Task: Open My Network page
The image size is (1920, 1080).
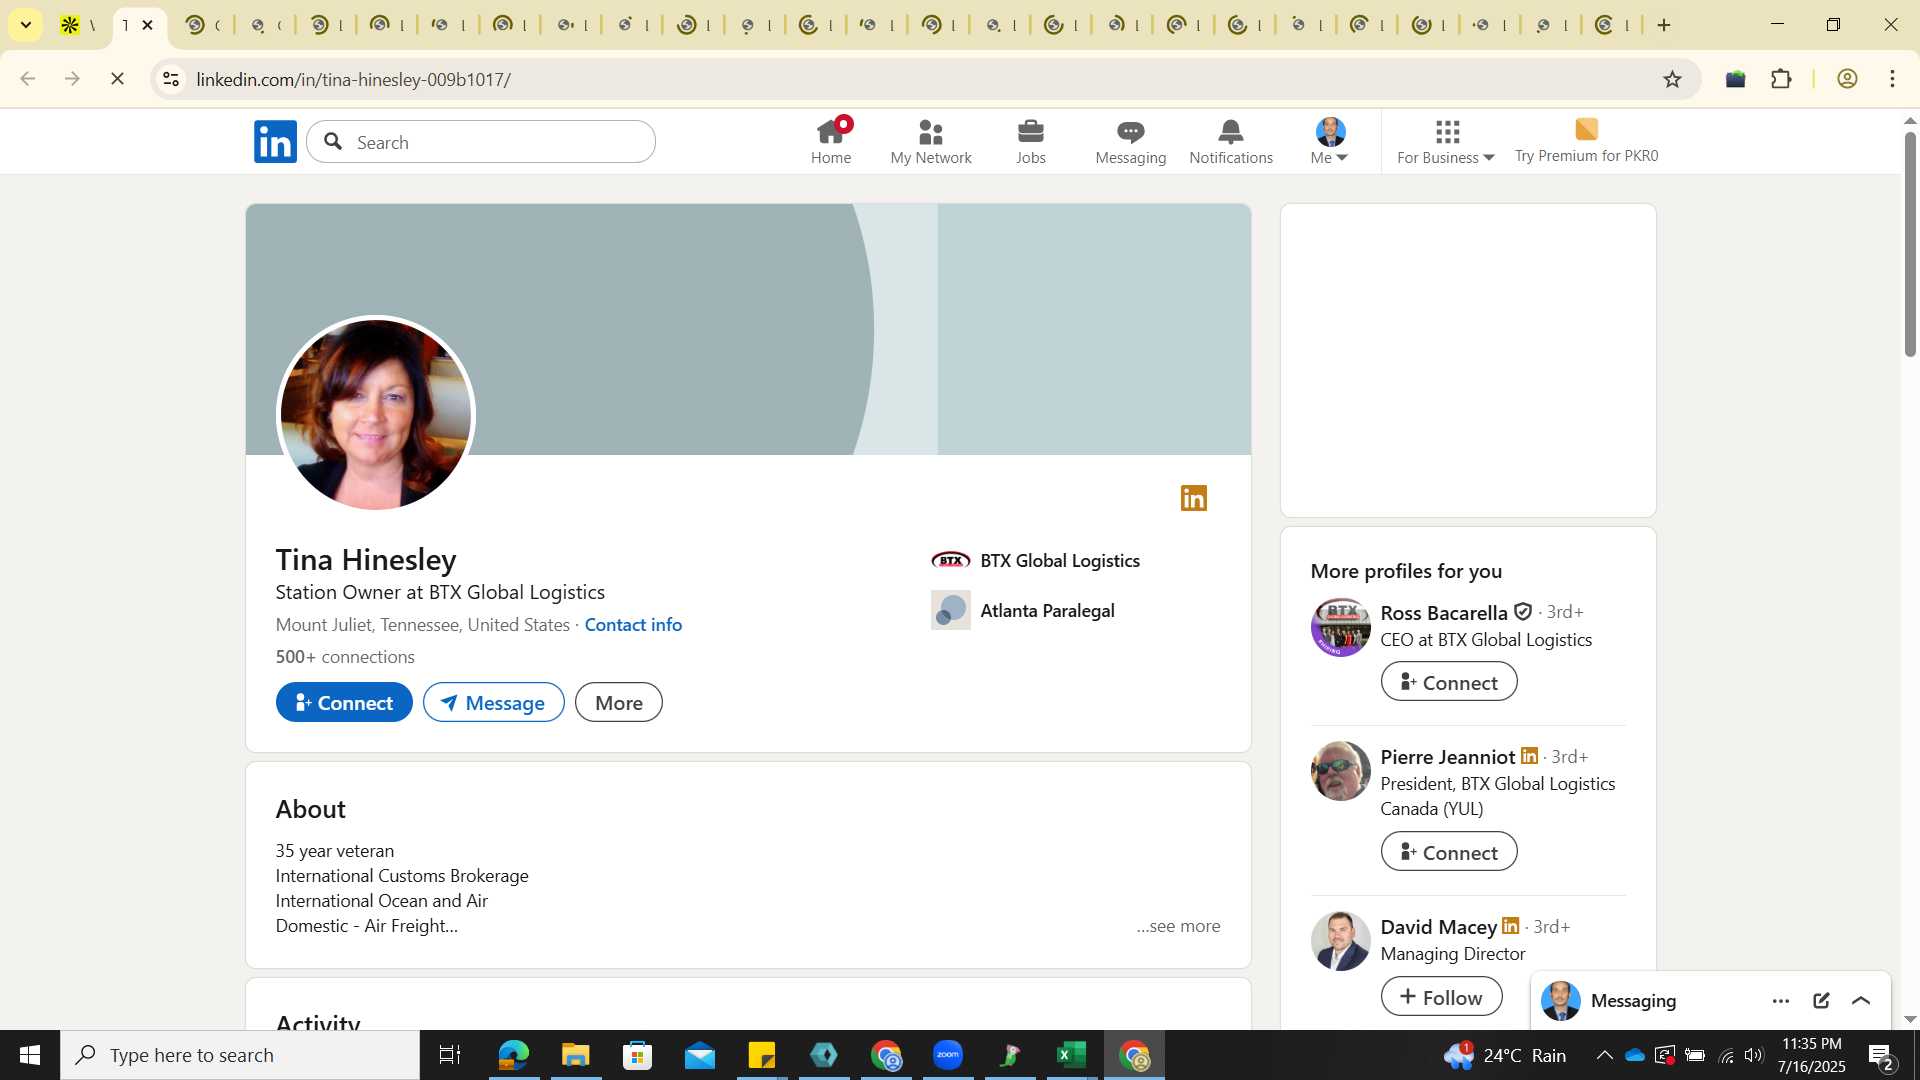Action: (931, 142)
